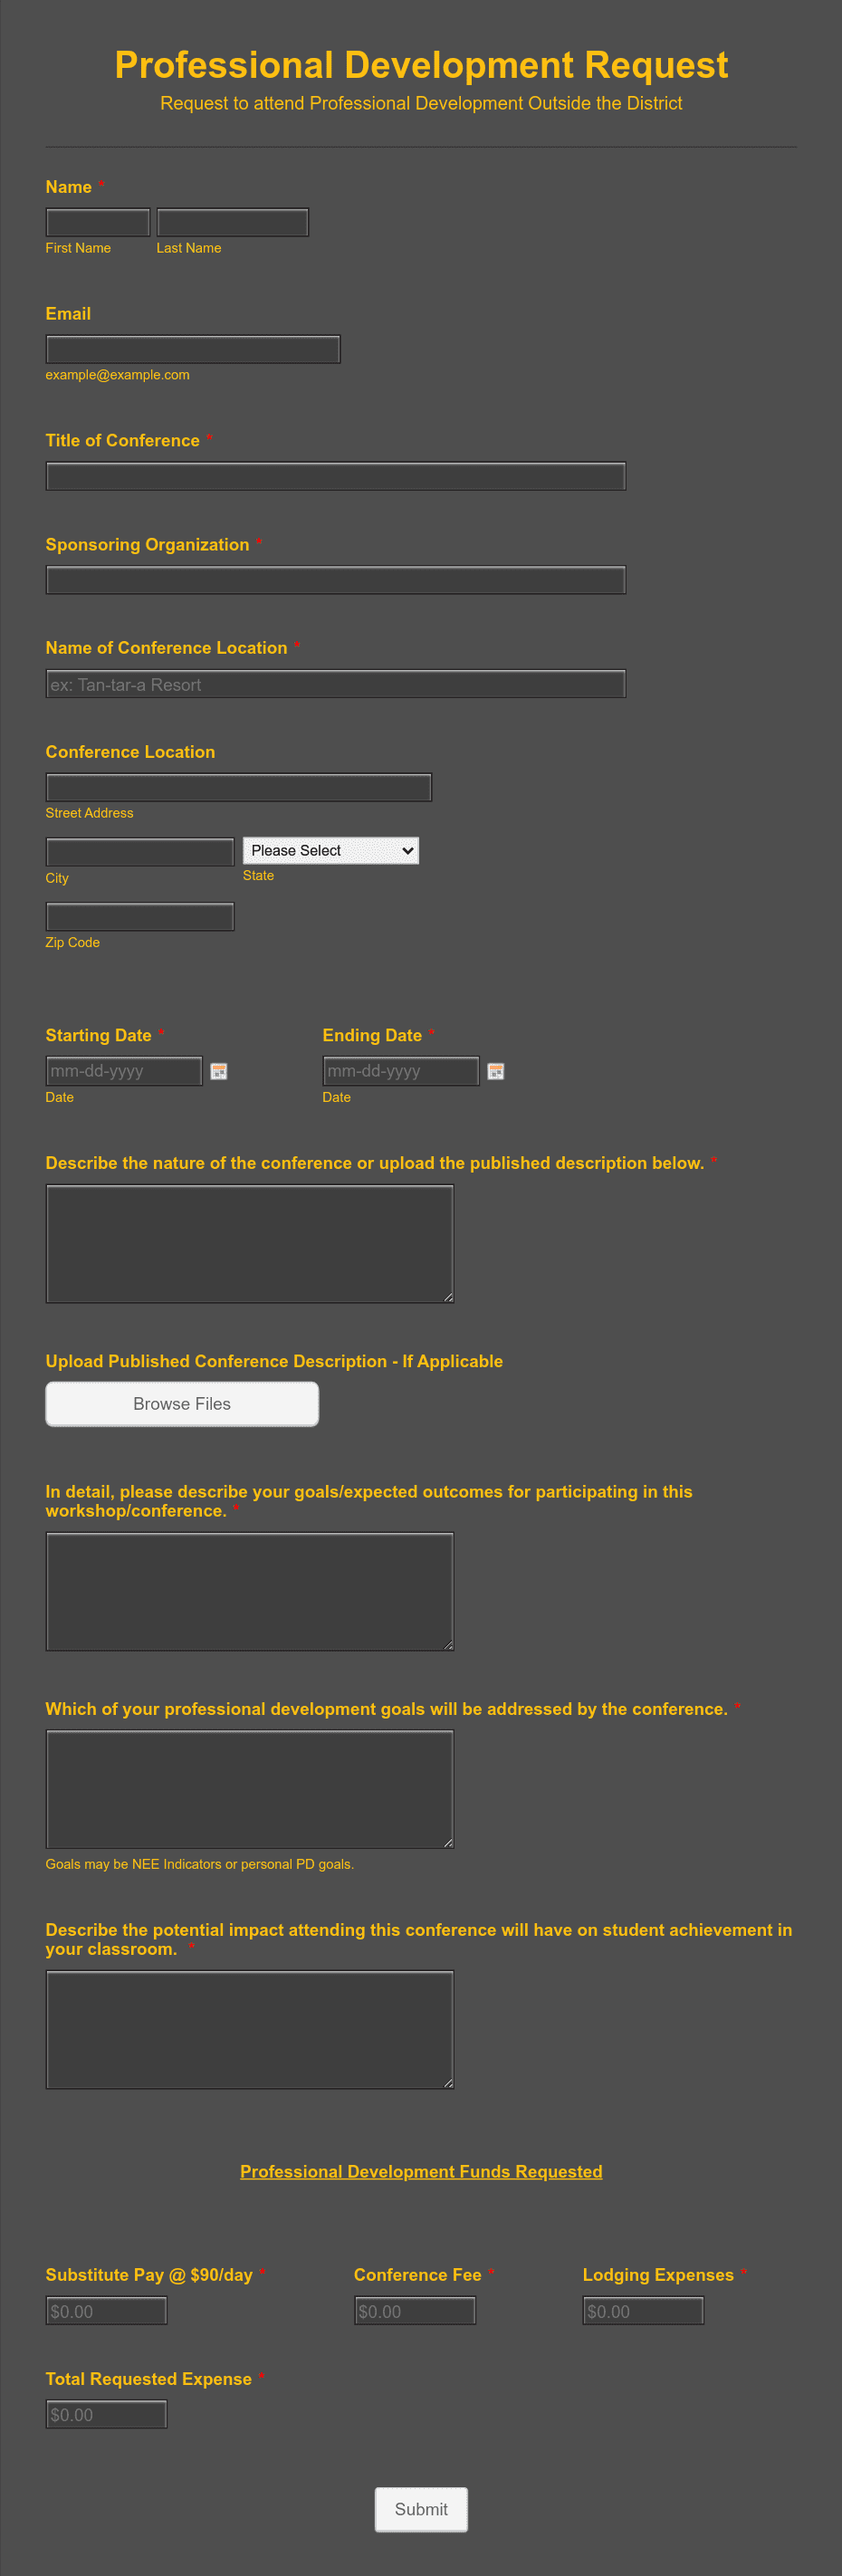
Task: Open the Ending Date calendar picker
Action: click(497, 1071)
